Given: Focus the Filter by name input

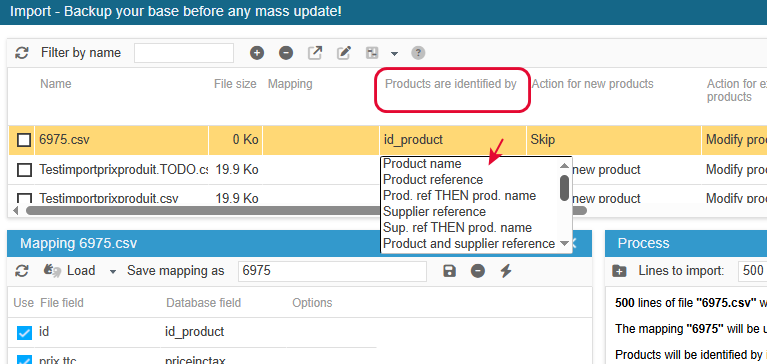Looking at the screenshot, I should coord(184,53).
